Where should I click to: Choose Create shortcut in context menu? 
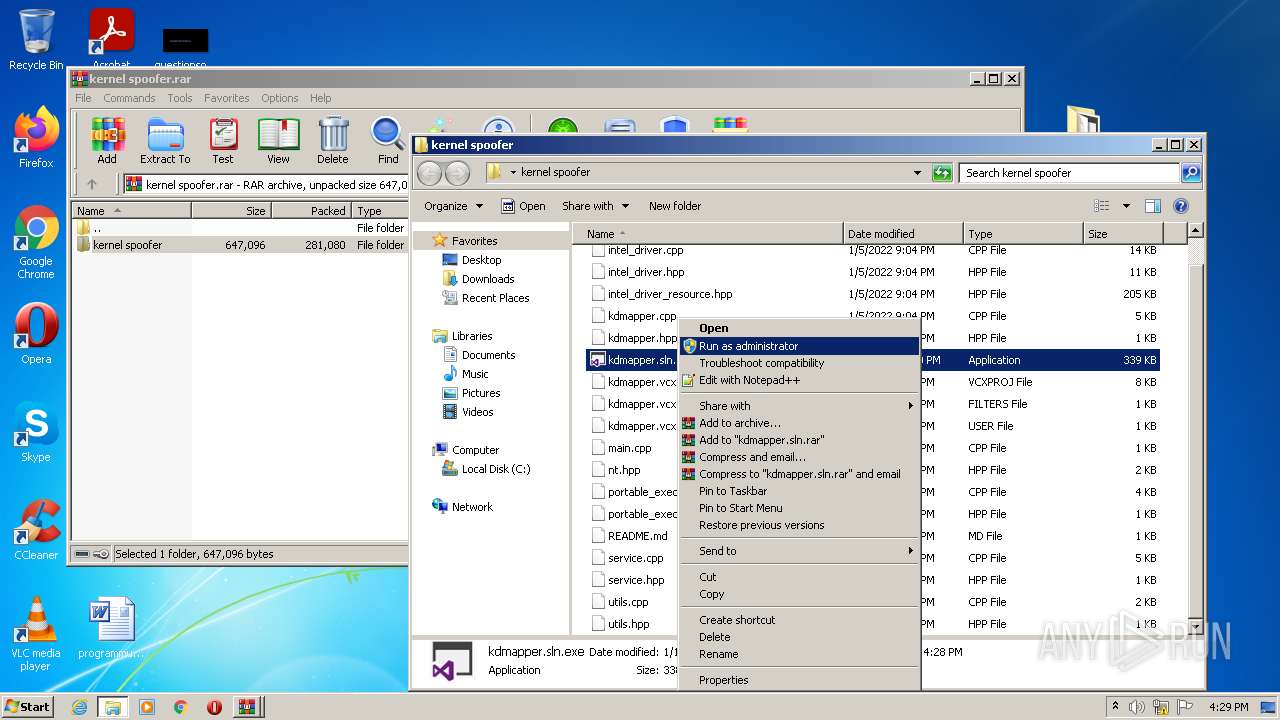click(x=799, y=620)
